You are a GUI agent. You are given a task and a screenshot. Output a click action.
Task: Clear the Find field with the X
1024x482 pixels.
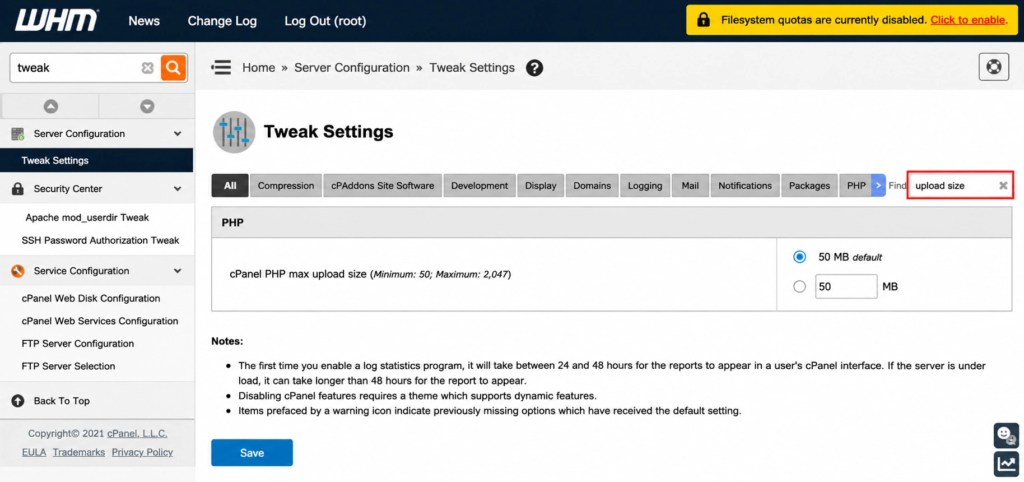coord(1003,185)
